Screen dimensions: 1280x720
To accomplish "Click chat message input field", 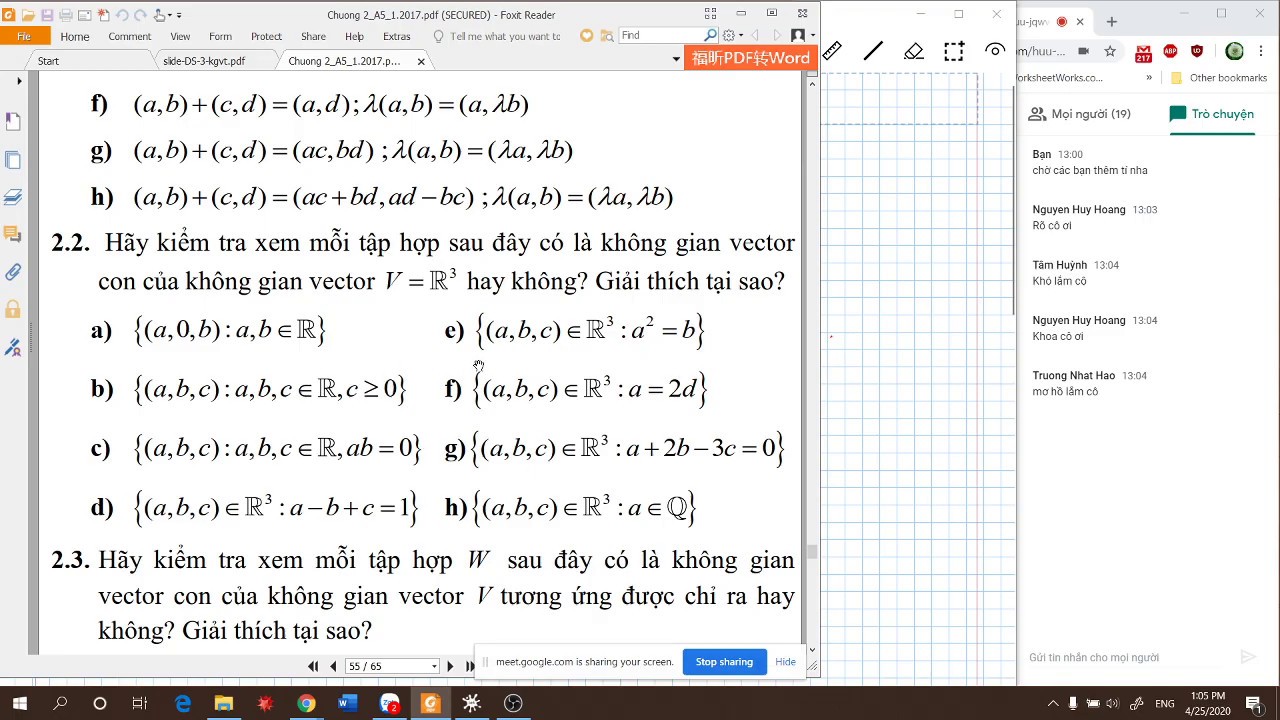I will tap(1130, 657).
